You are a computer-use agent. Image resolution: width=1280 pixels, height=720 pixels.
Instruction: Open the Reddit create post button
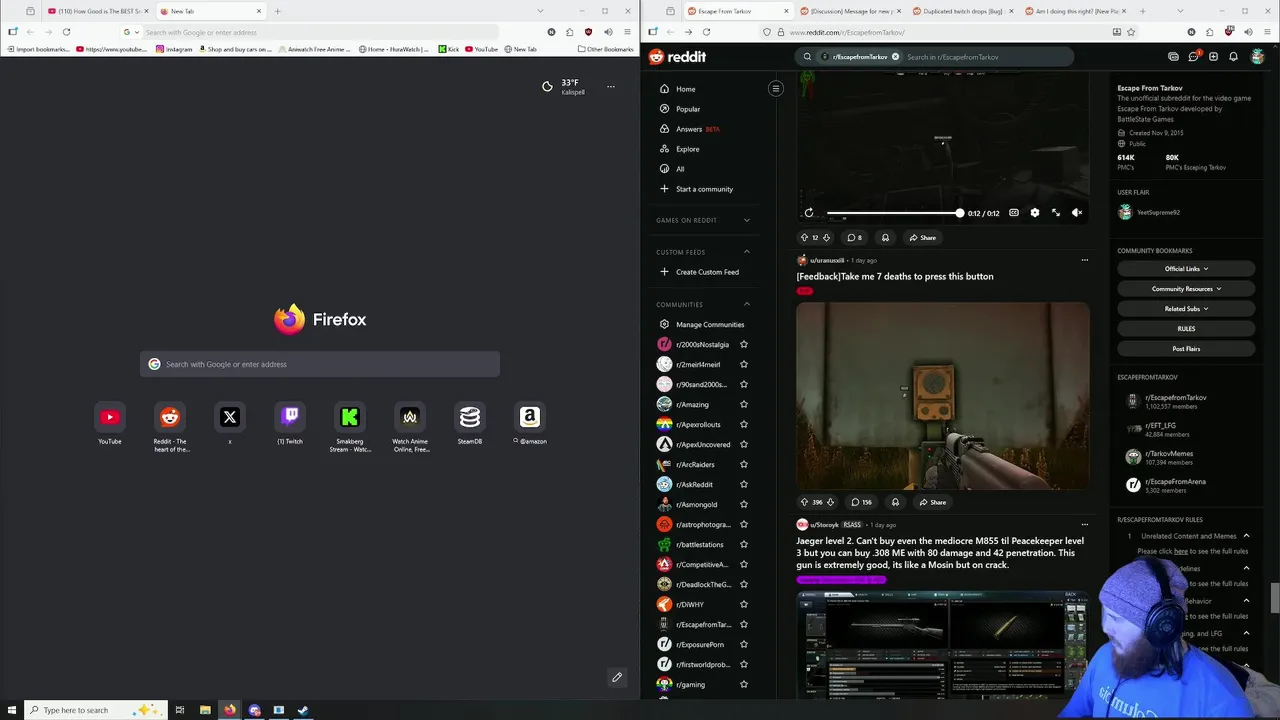pos(1213,57)
